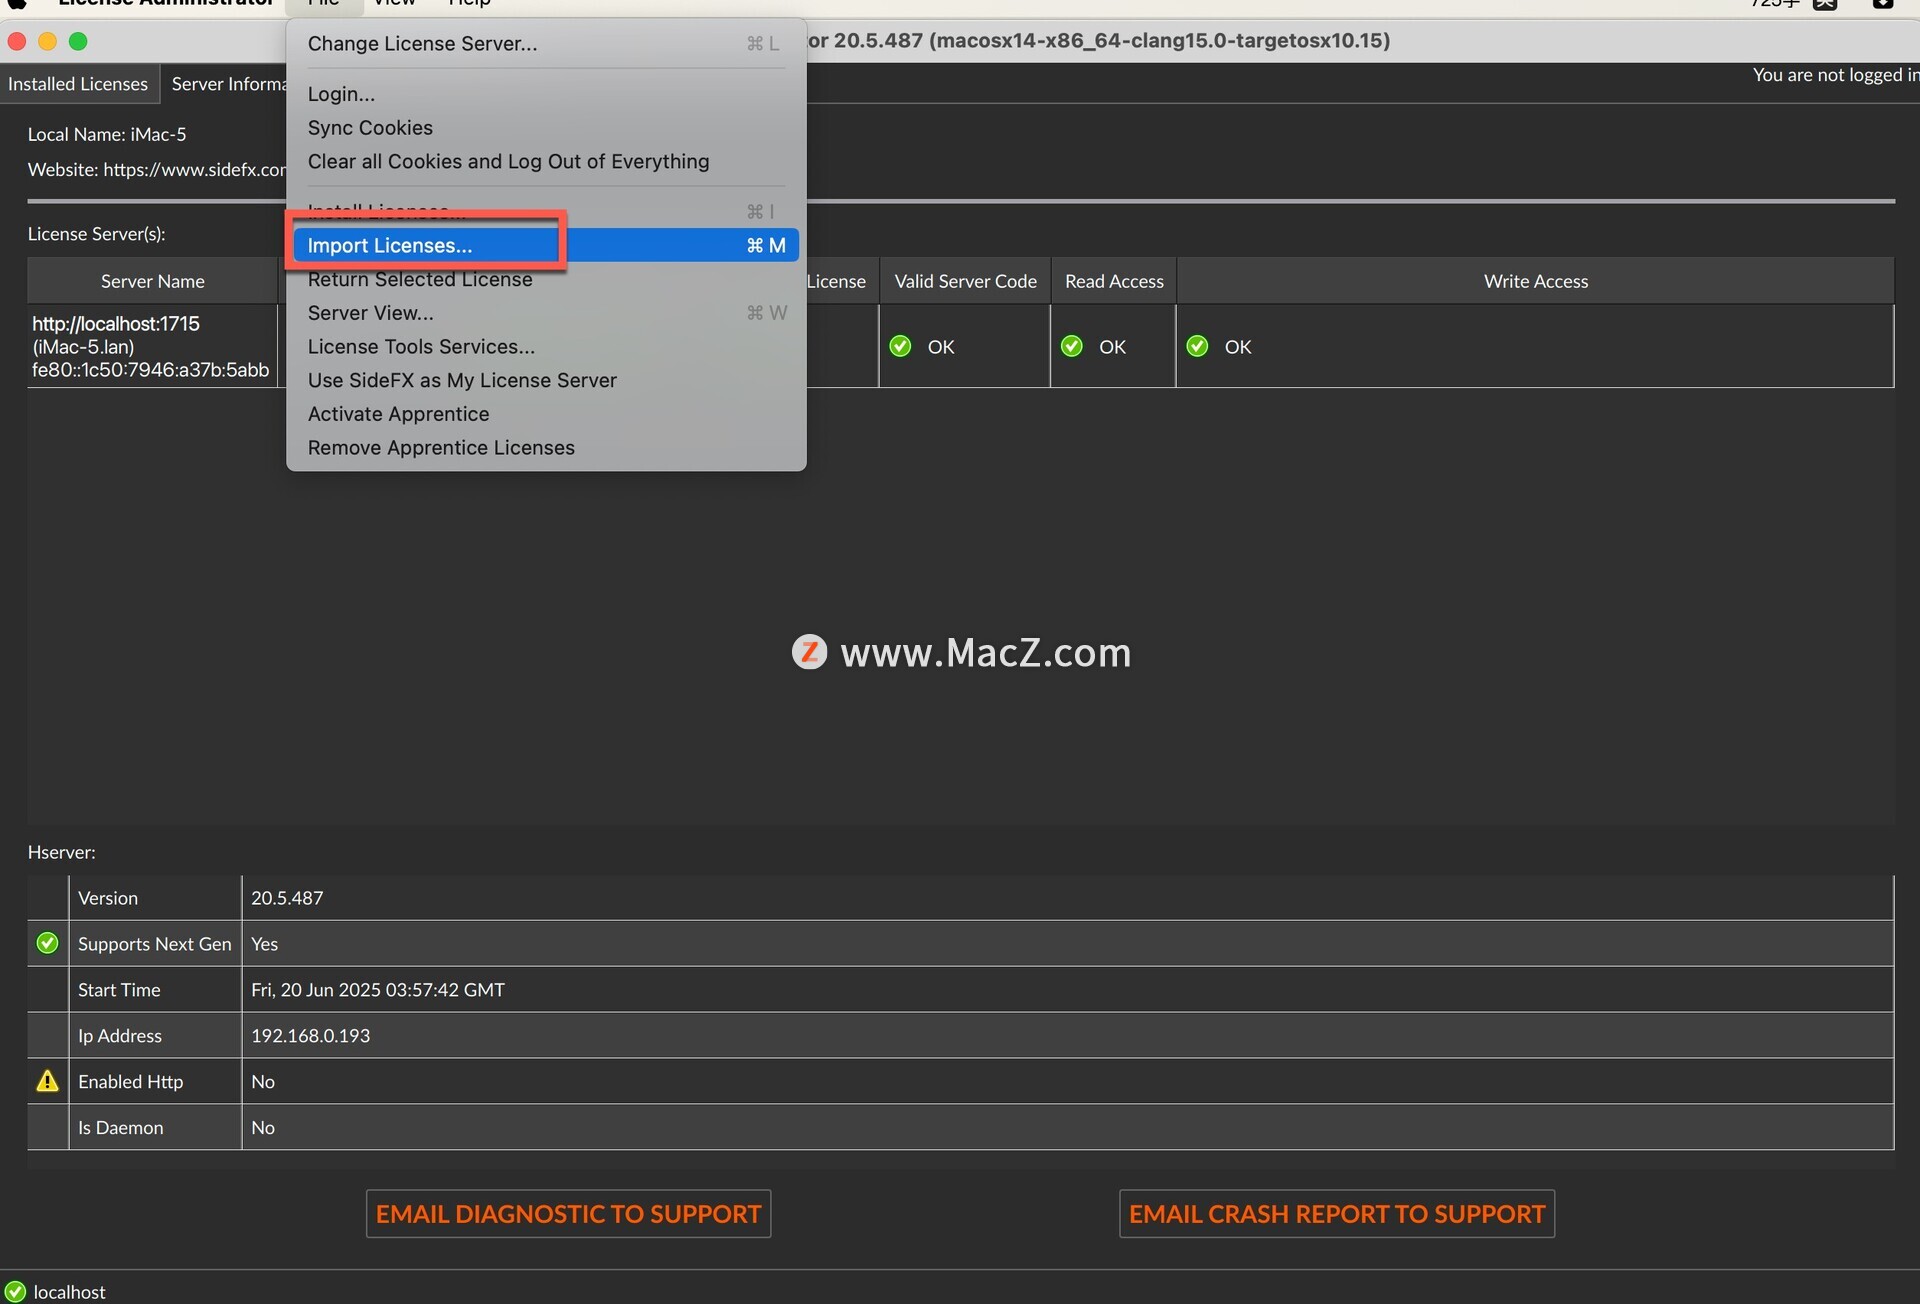Click the green check beside Supports Next Gen
Screen dimensions: 1920x1304
[47, 943]
